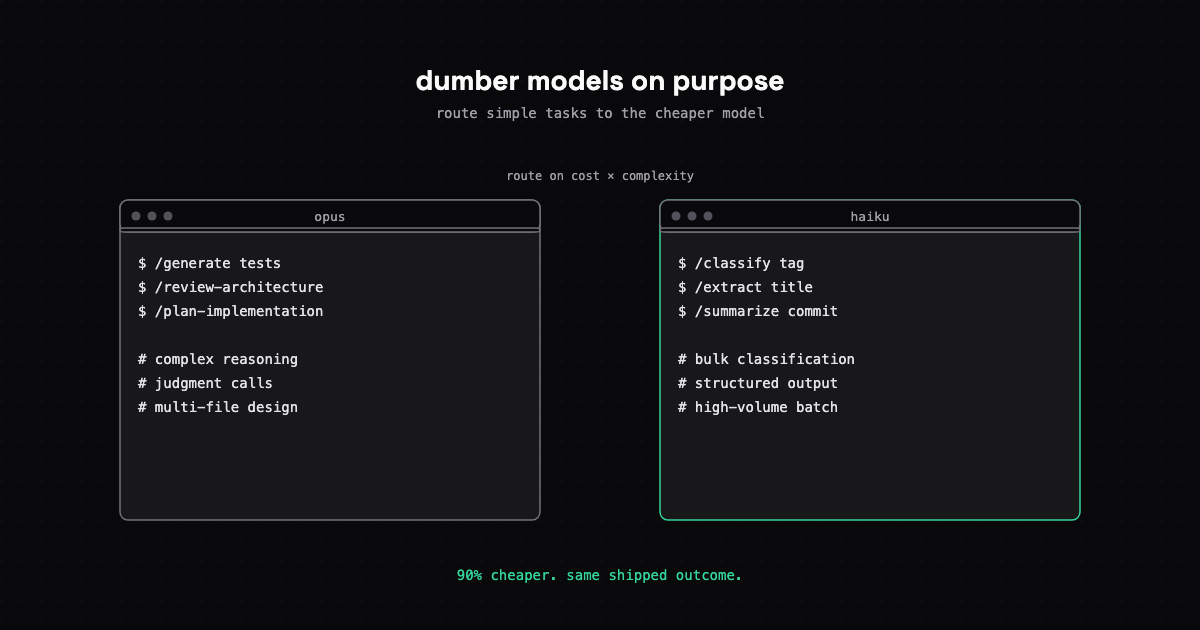This screenshot has height=630, width=1200.
Task: Click the '/summarize commit' command line
Action: coord(758,311)
